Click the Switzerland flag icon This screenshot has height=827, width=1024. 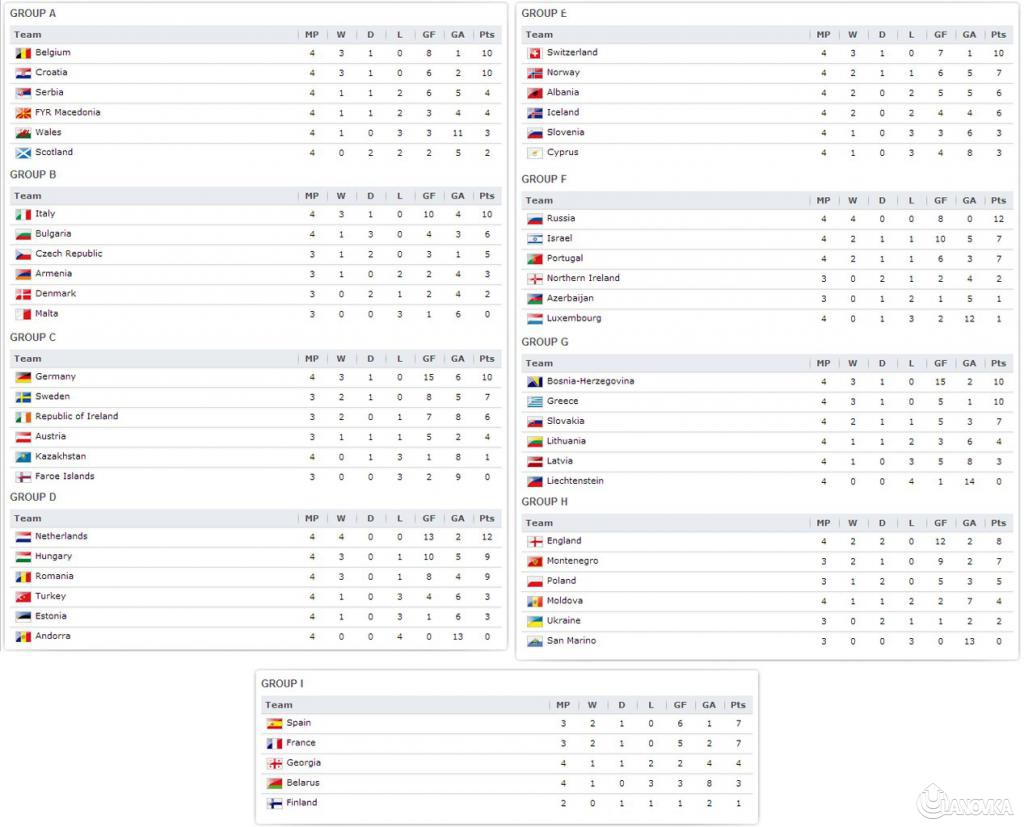coord(534,53)
